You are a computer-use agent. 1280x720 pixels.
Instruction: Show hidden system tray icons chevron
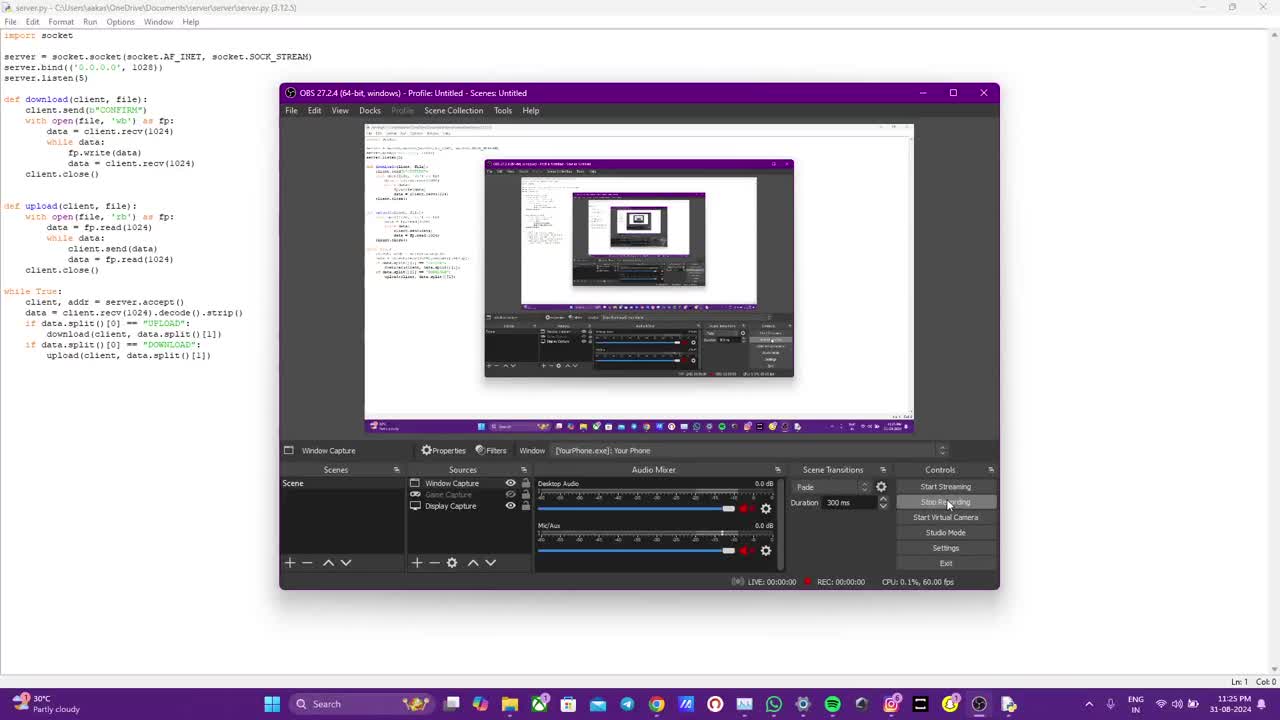(x=1090, y=704)
